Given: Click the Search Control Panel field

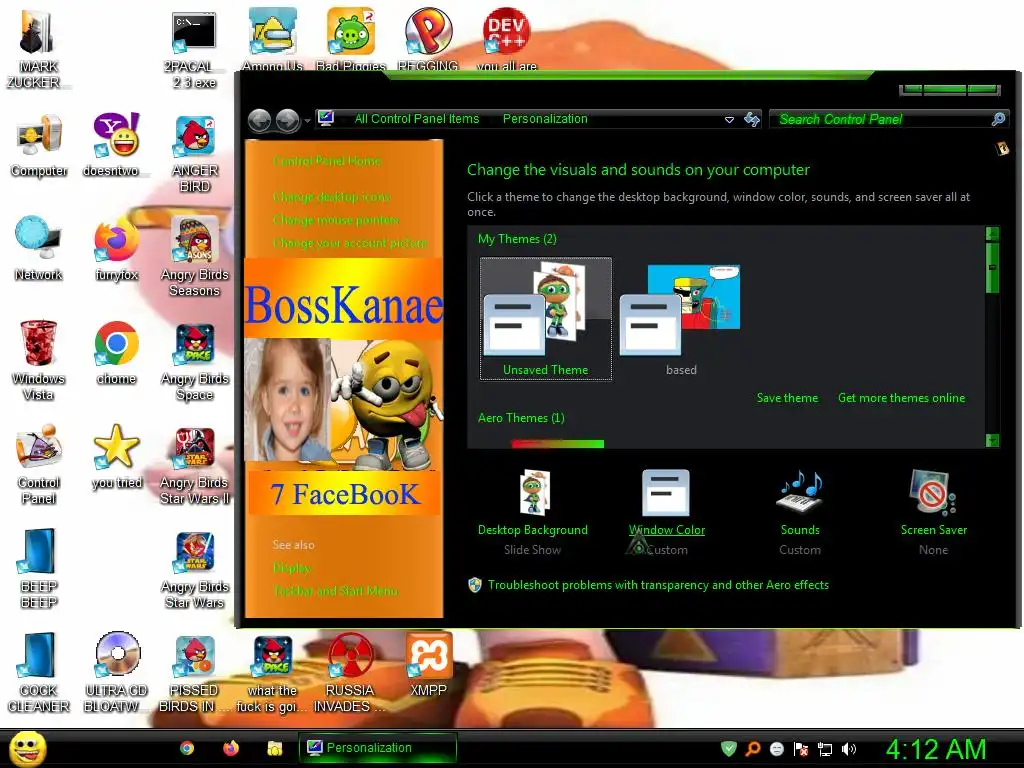Looking at the screenshot, I should click(888, 119).
